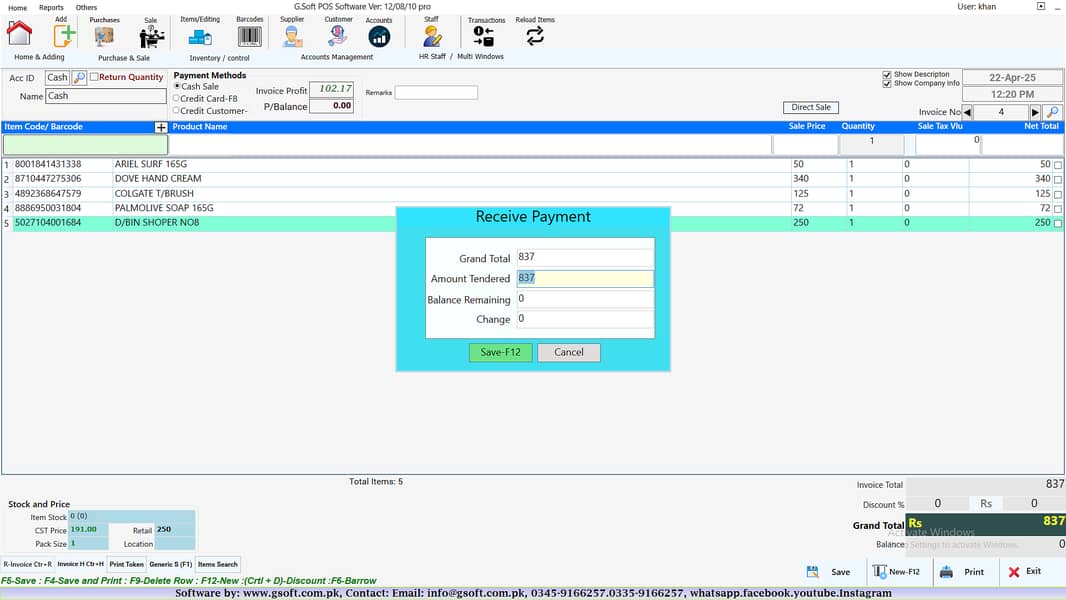
Task: Click the Sale Price column header
Action: click(806, 126)
